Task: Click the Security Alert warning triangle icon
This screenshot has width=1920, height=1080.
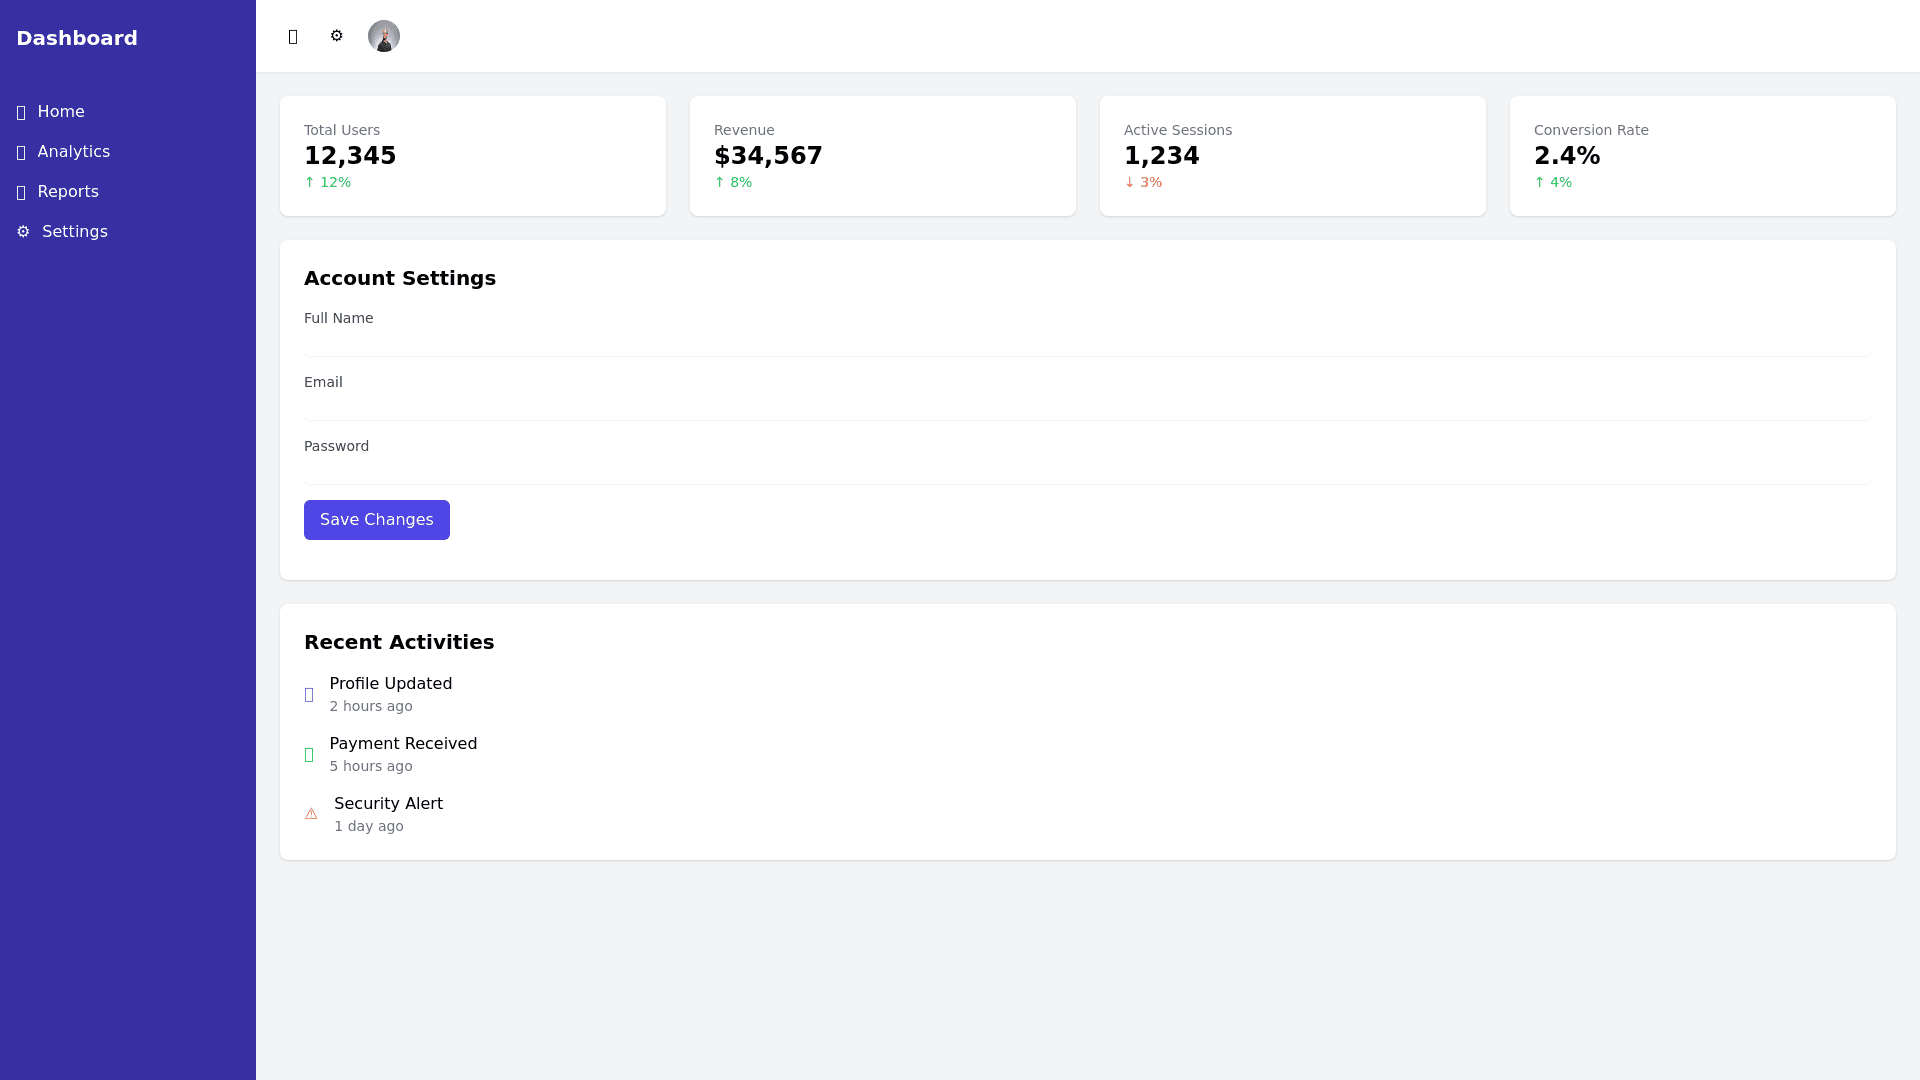Action: click(311, 814)
